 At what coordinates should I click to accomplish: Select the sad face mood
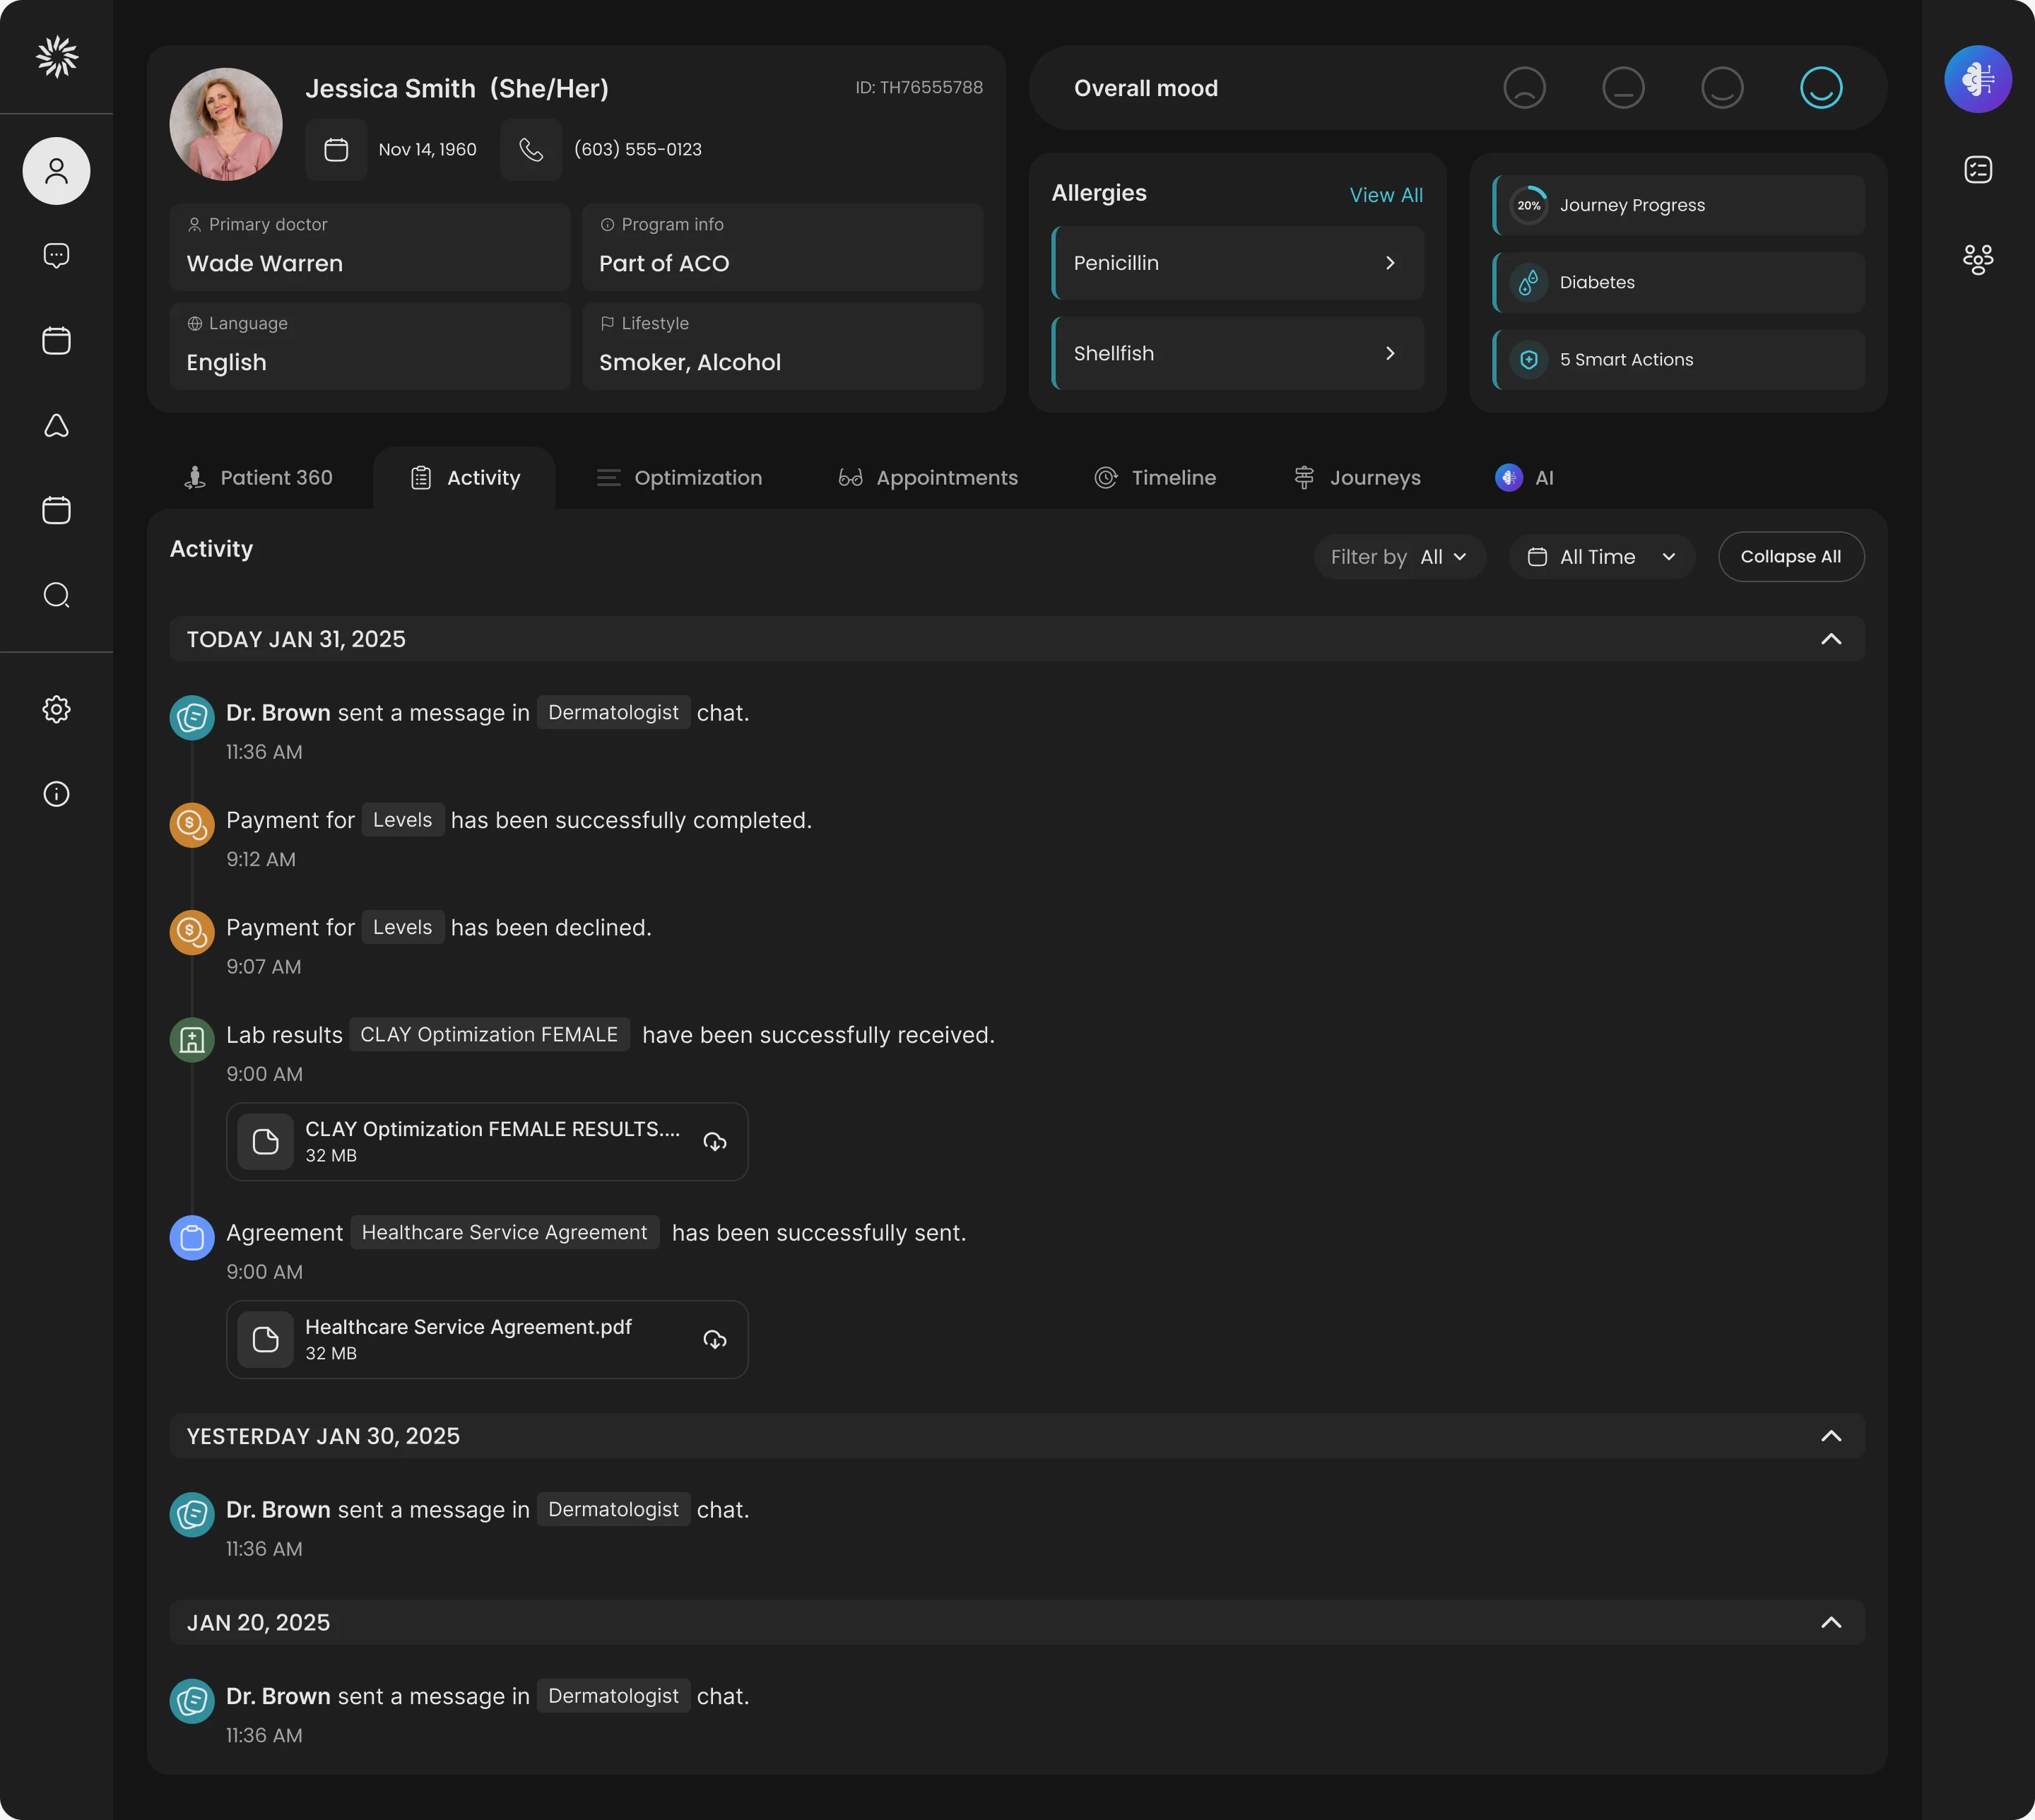[1524, 88]
